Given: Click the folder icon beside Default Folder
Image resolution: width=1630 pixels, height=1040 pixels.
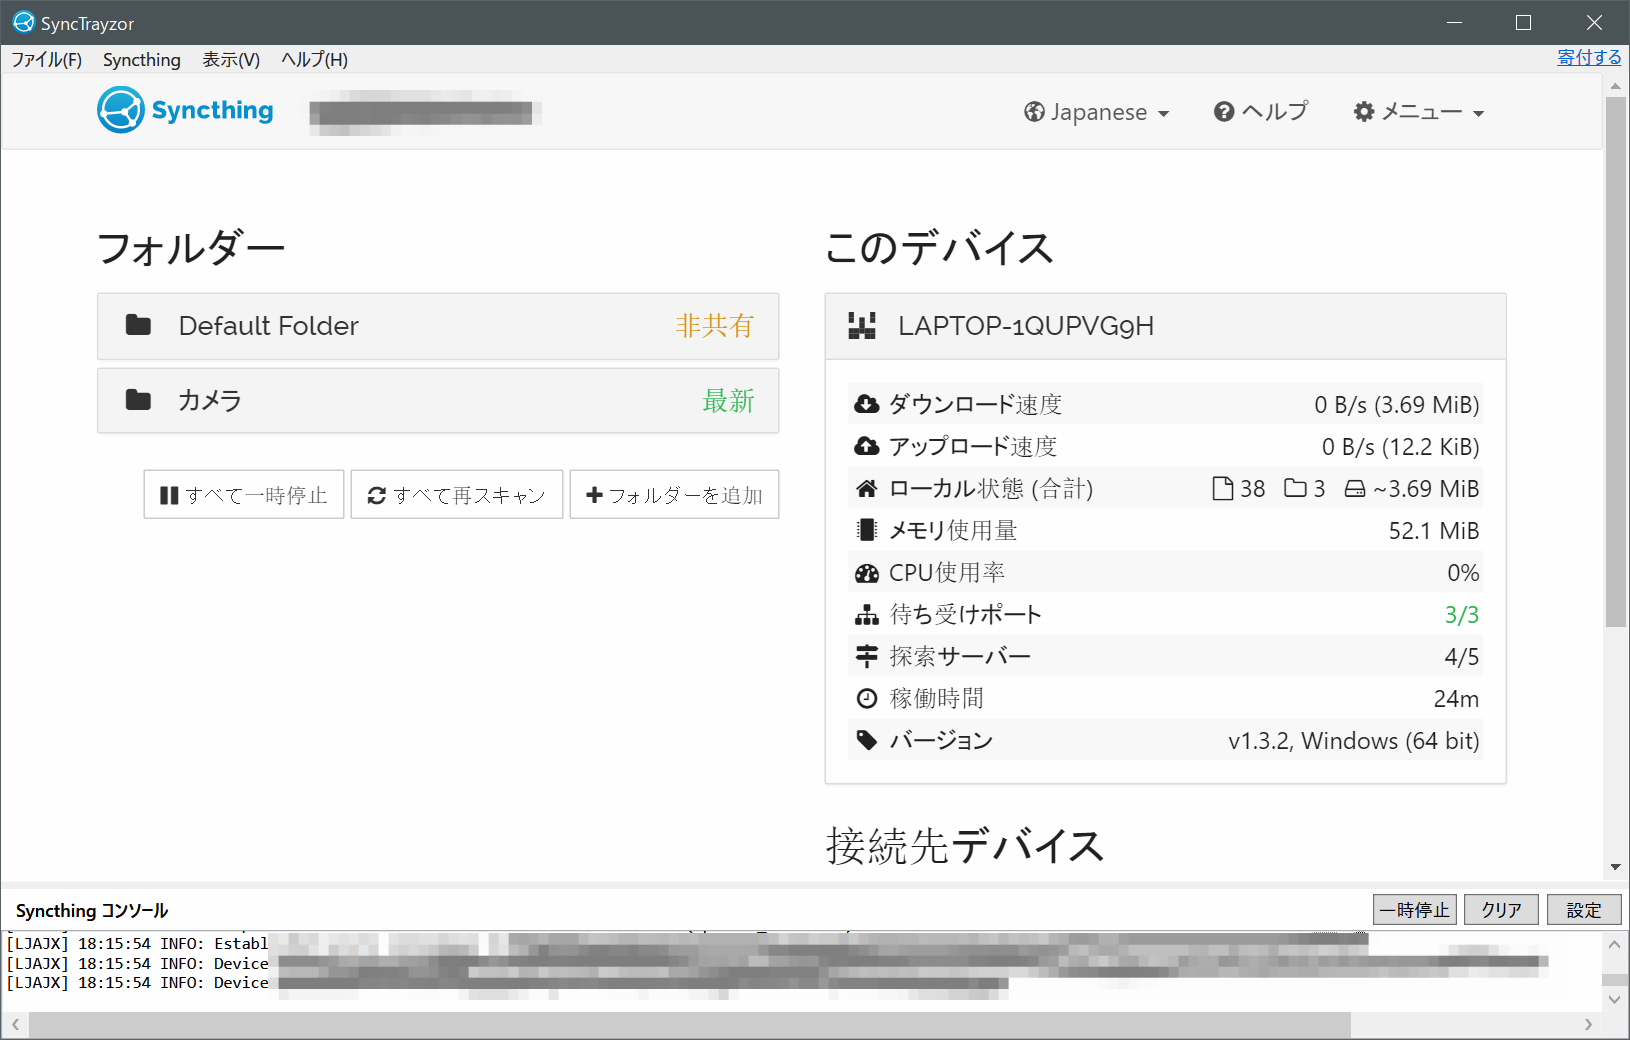Looking at the screenshot, I should click(x=139, y=325).
